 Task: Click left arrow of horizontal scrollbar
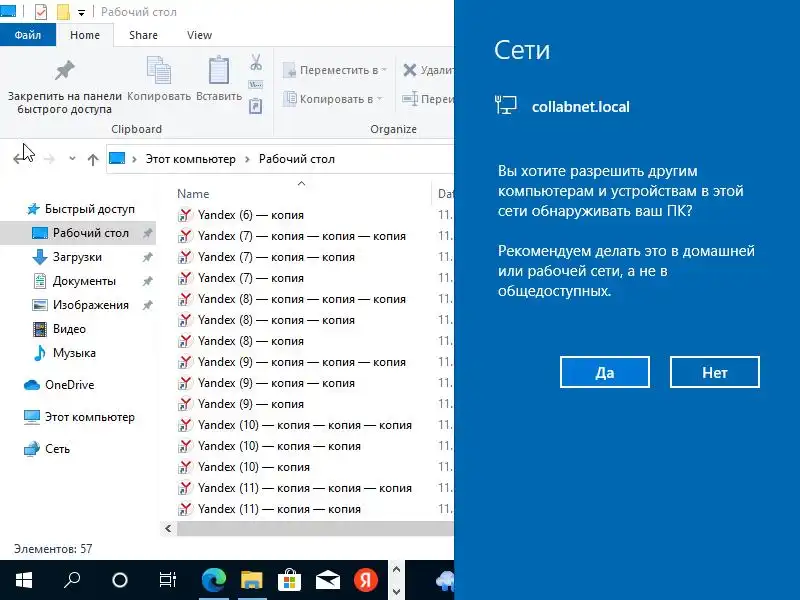click(x=168, y=529)
